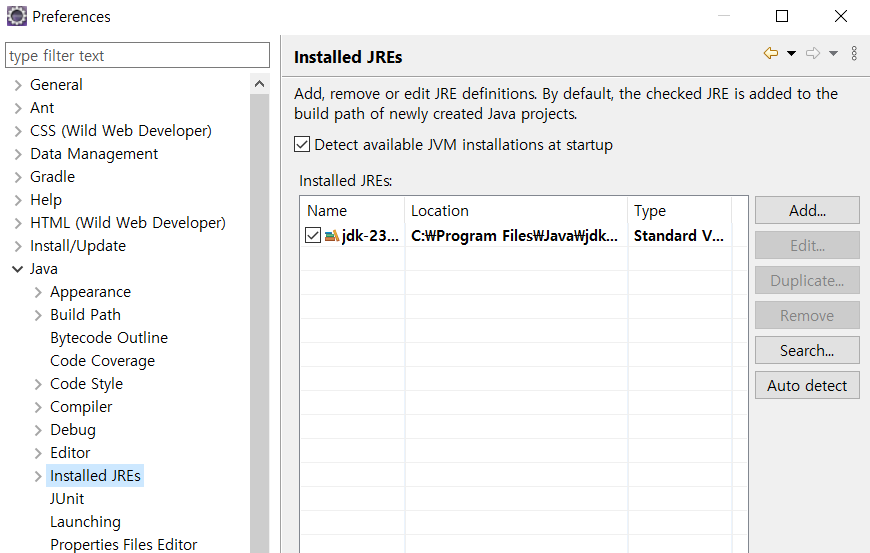870x553 pixels.
Task: Open back history dropdown arrow
Action: pos(792,53)
